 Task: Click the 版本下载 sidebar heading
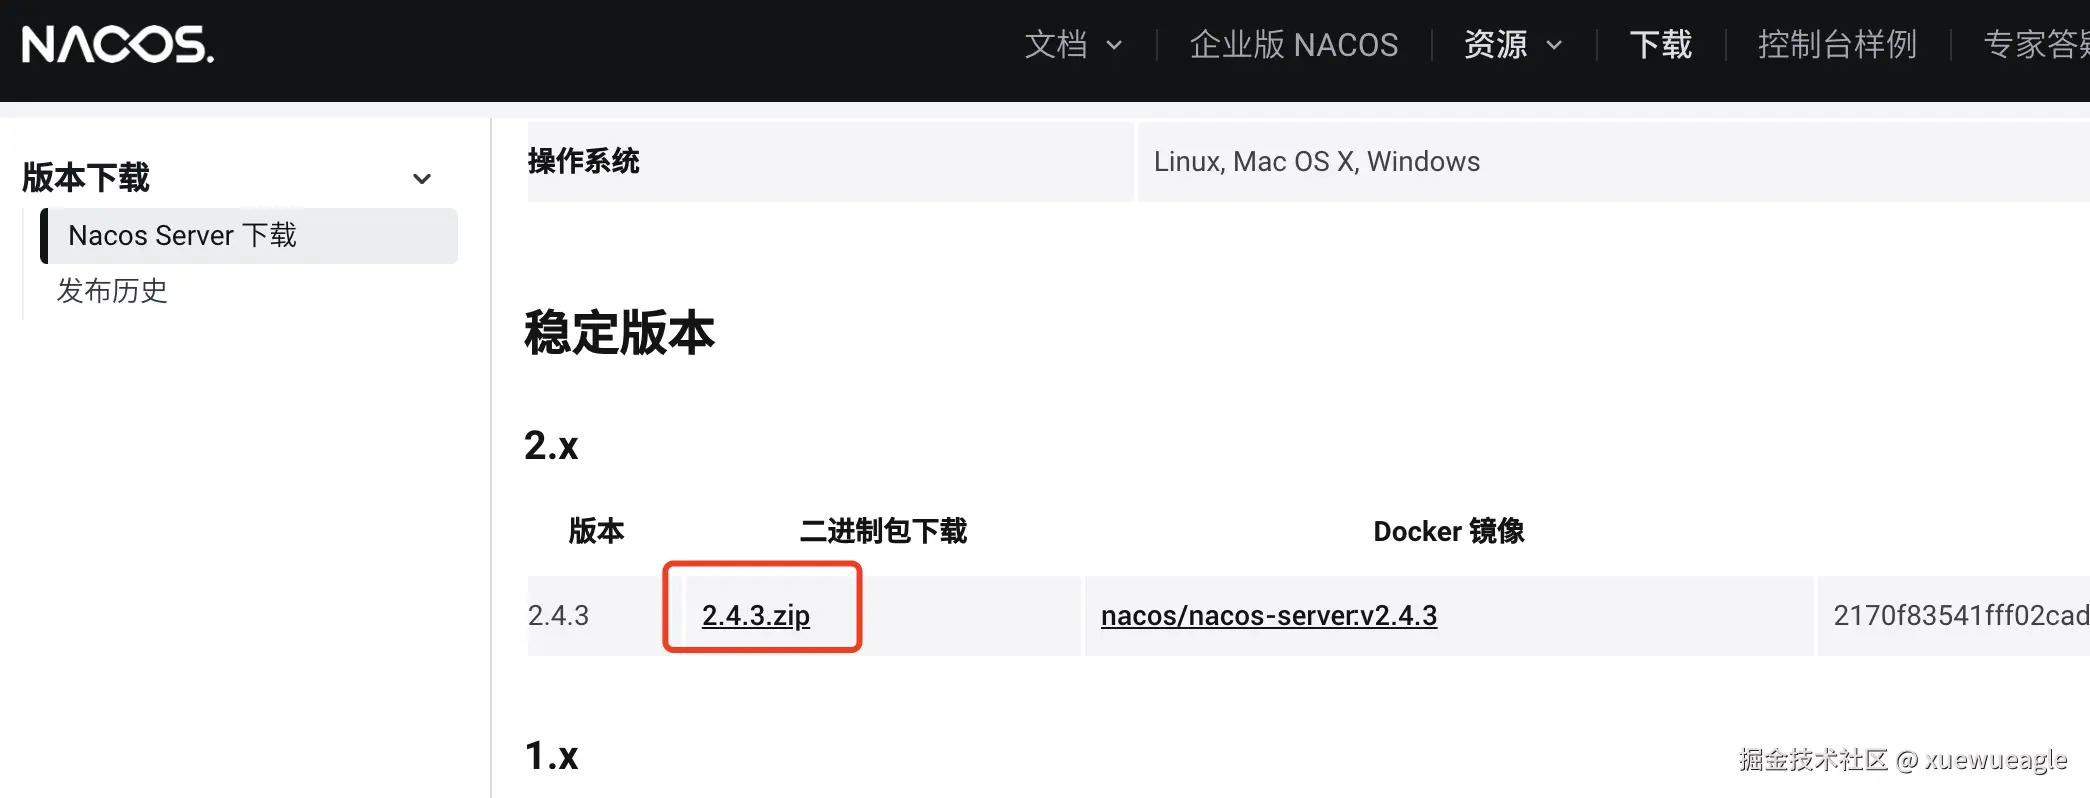click(86, 178)
